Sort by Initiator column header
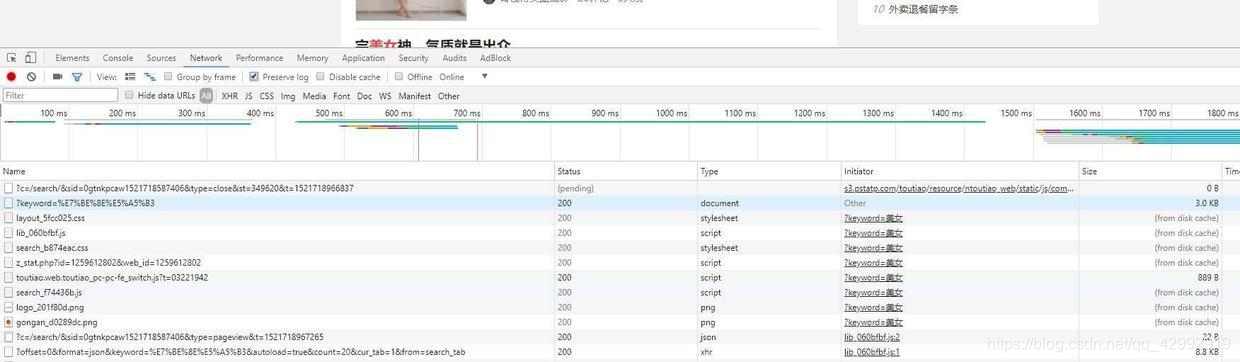Viewport: 1240px width, 362px height. (960, 172)
